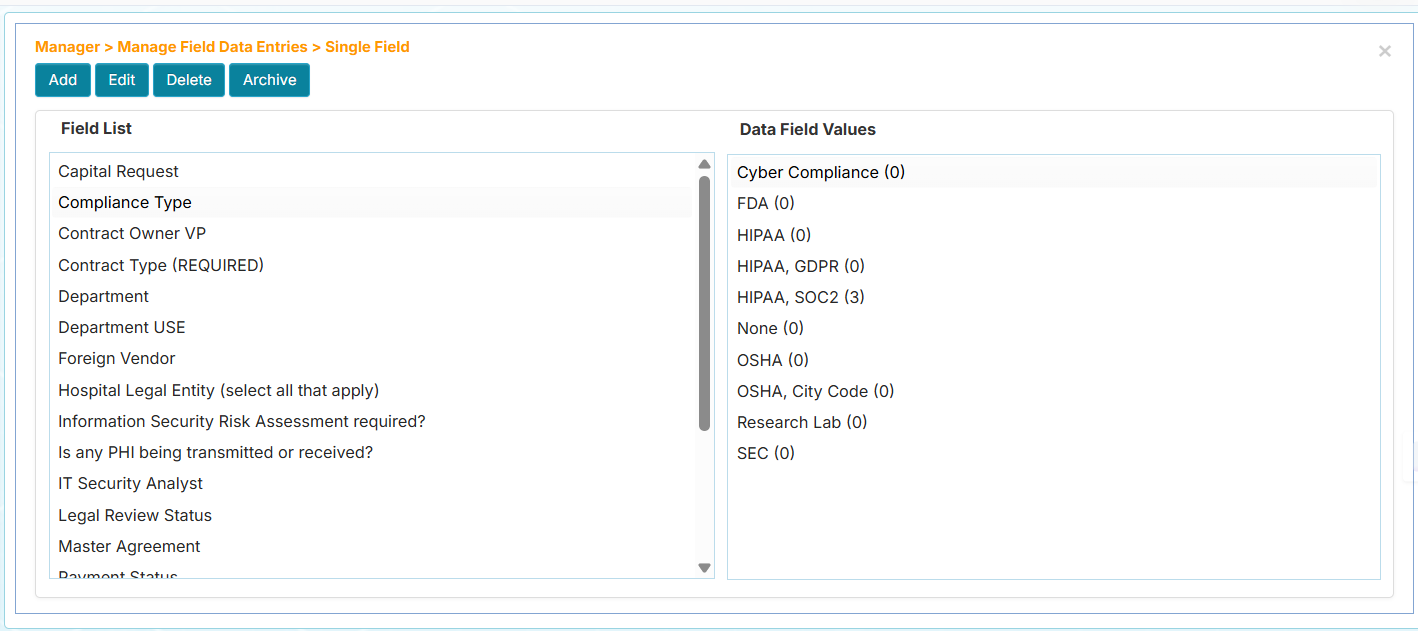Select Legal Review Status field

[134, 515]
